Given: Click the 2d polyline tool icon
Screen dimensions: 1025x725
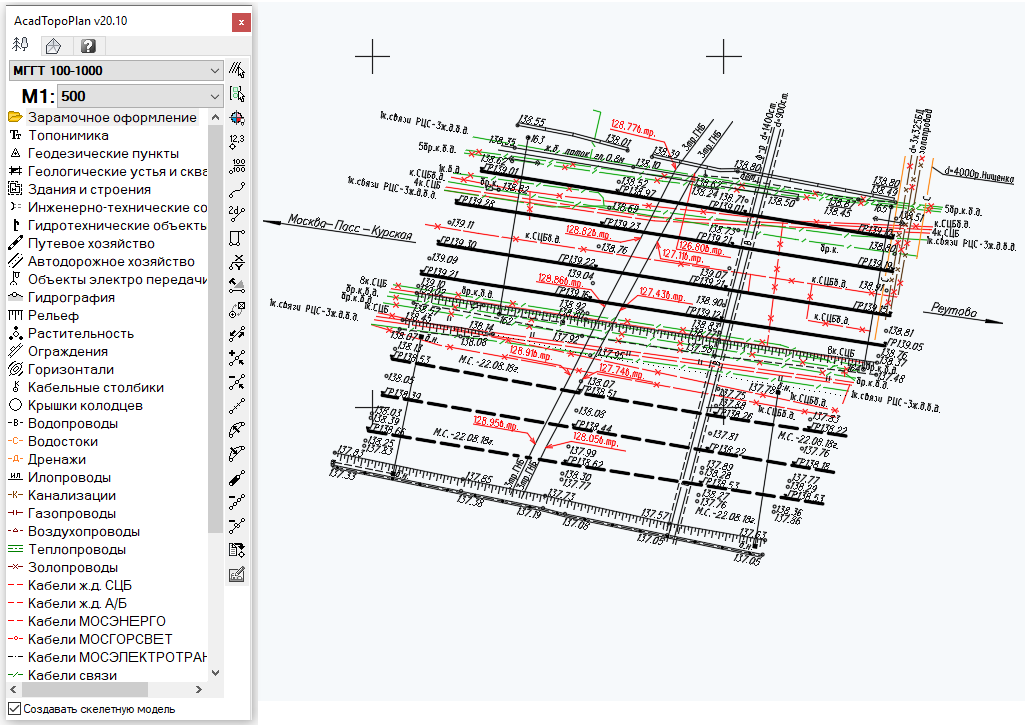Looking at the screenshot, I should [x=237, y=214].
